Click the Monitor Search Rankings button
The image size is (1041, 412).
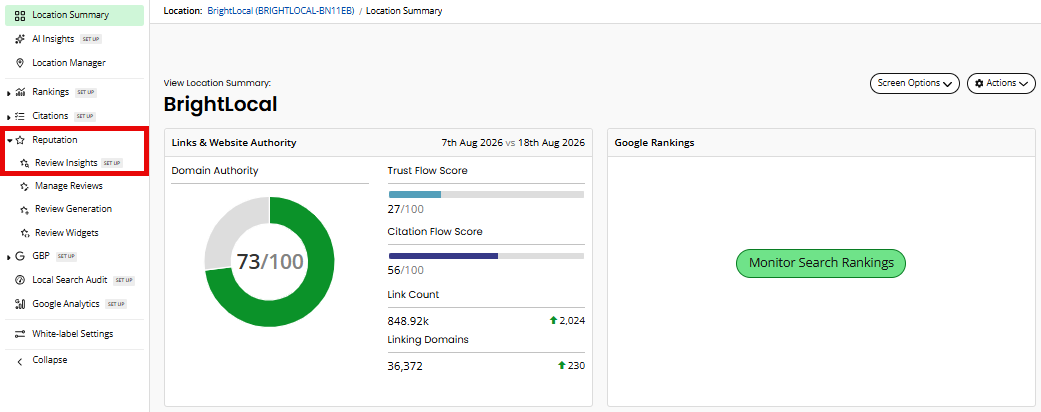(x=821, y=263)
